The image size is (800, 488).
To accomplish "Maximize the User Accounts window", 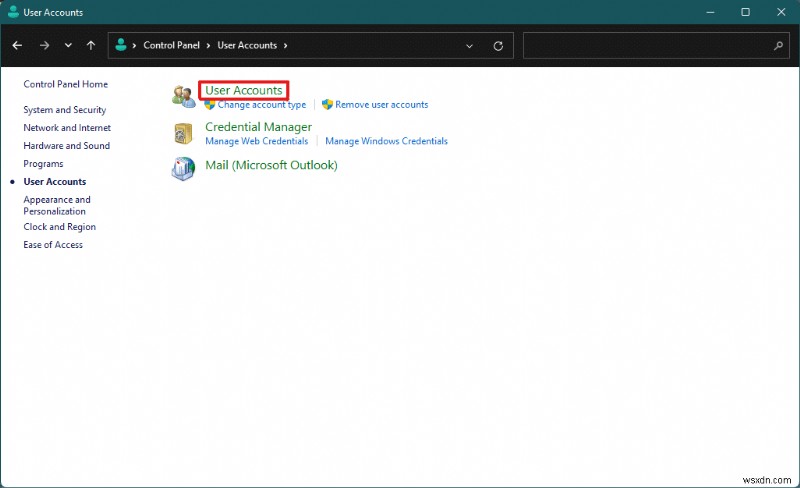I will point(745,12).
